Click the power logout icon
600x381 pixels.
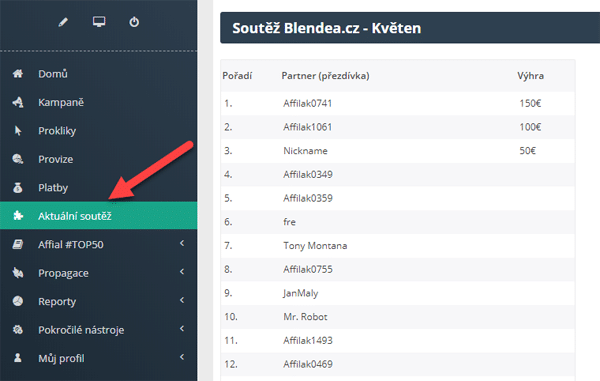(x=134, y=22)
